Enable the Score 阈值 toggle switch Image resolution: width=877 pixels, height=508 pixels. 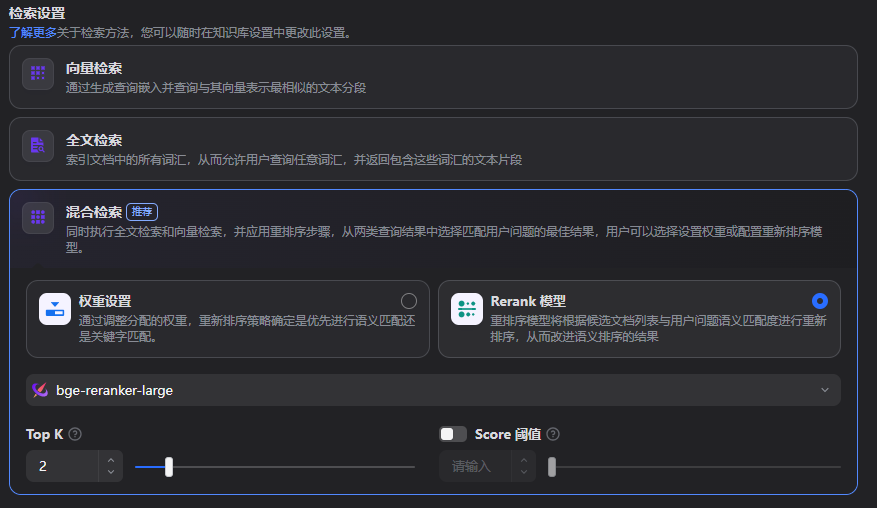click(x=453, y=434)
